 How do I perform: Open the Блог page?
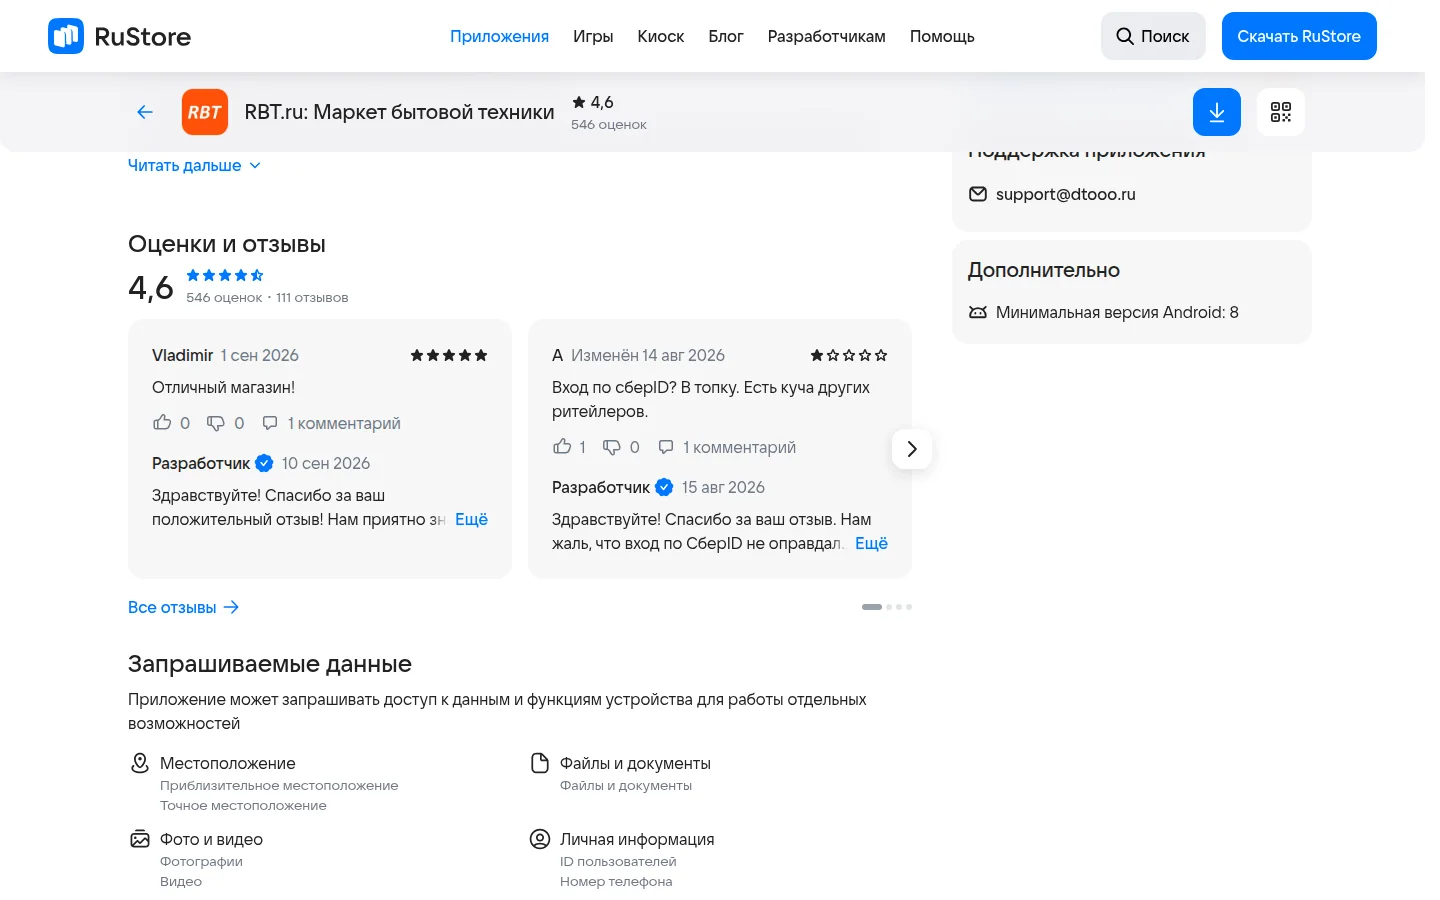726,36
